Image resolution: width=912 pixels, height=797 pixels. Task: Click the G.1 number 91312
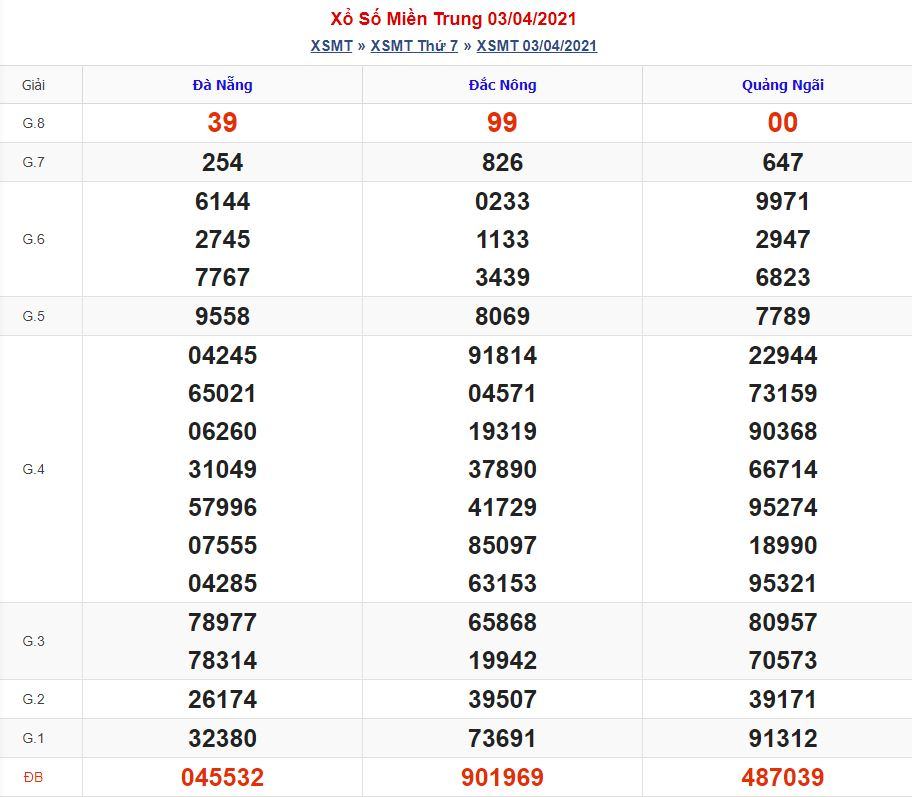point(783,738)
